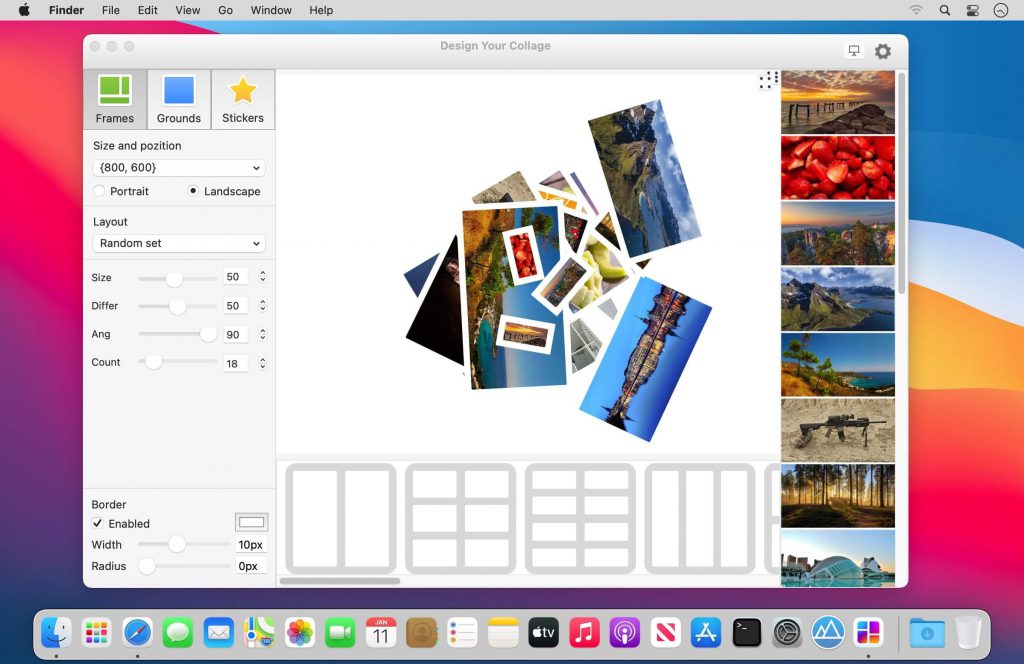Select the strawberries photo thumbnail
1024x664 pixels.
[837, 167]
